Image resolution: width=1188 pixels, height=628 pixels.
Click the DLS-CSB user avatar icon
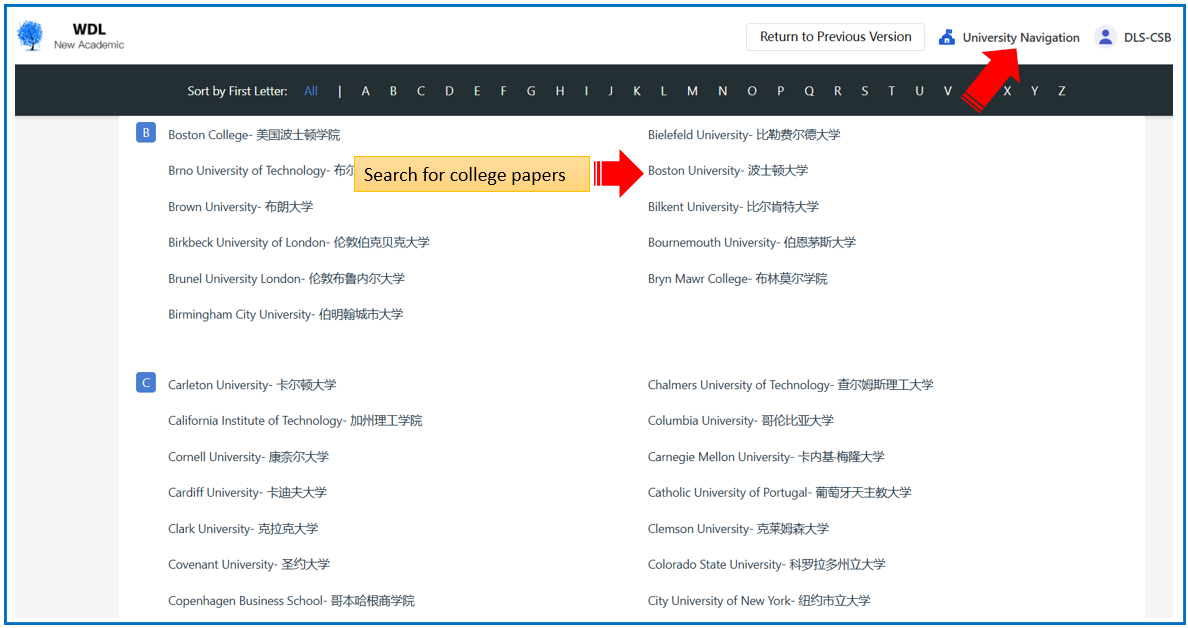1105,37
